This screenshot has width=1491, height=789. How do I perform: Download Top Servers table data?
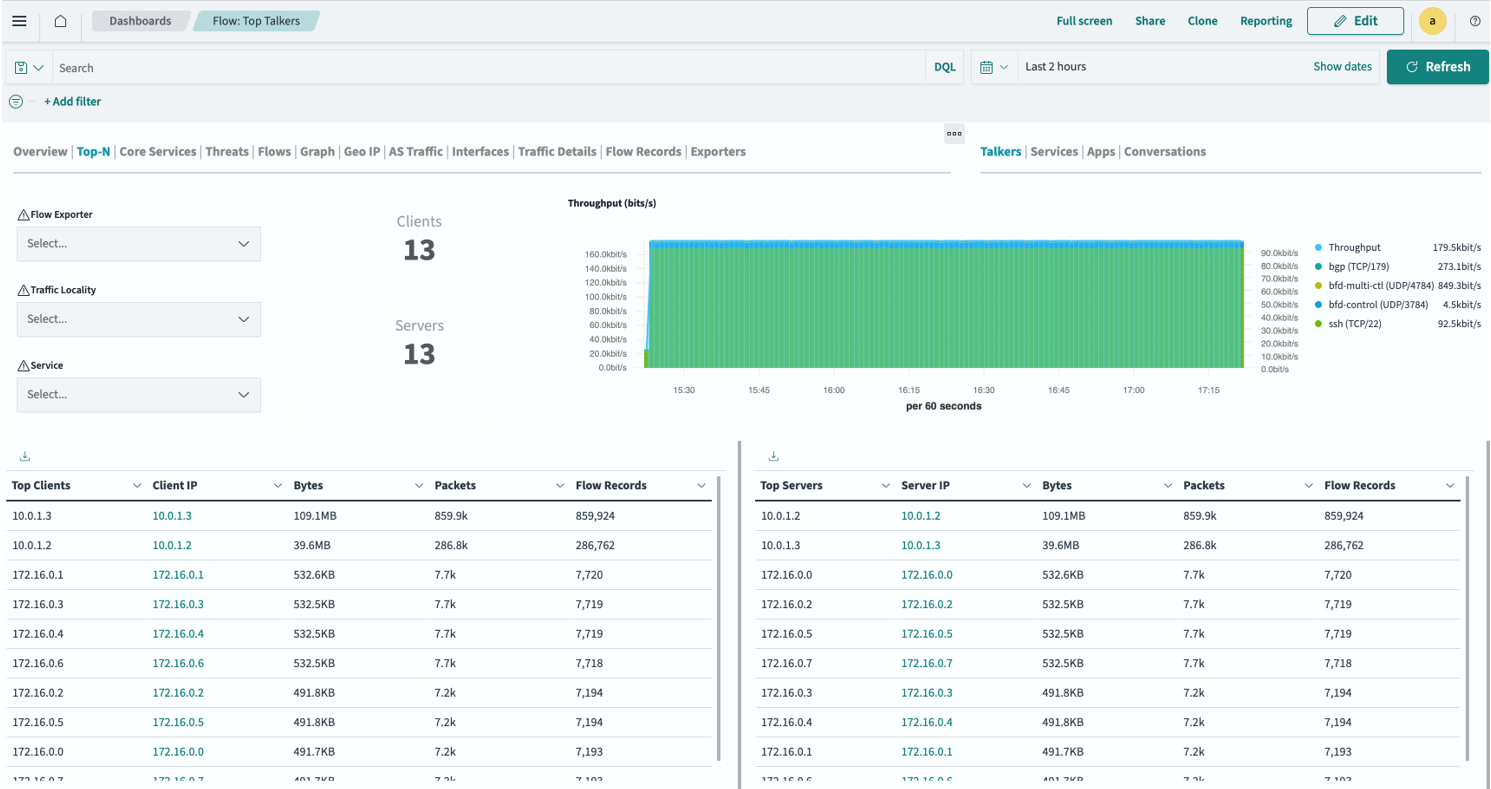point(773,457)
